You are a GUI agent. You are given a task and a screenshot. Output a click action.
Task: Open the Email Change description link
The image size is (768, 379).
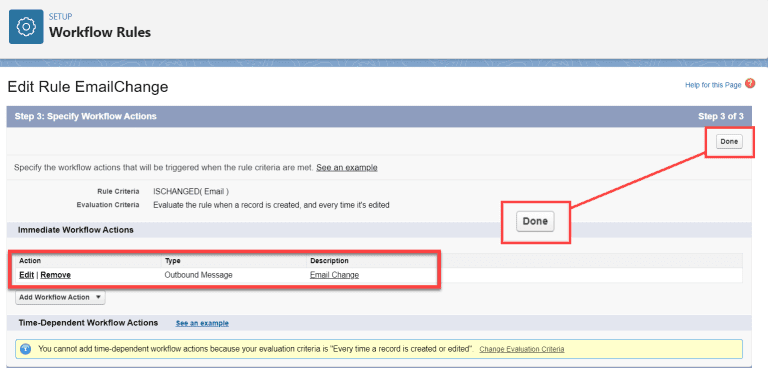pyautogui.click(x=334, y=275)
